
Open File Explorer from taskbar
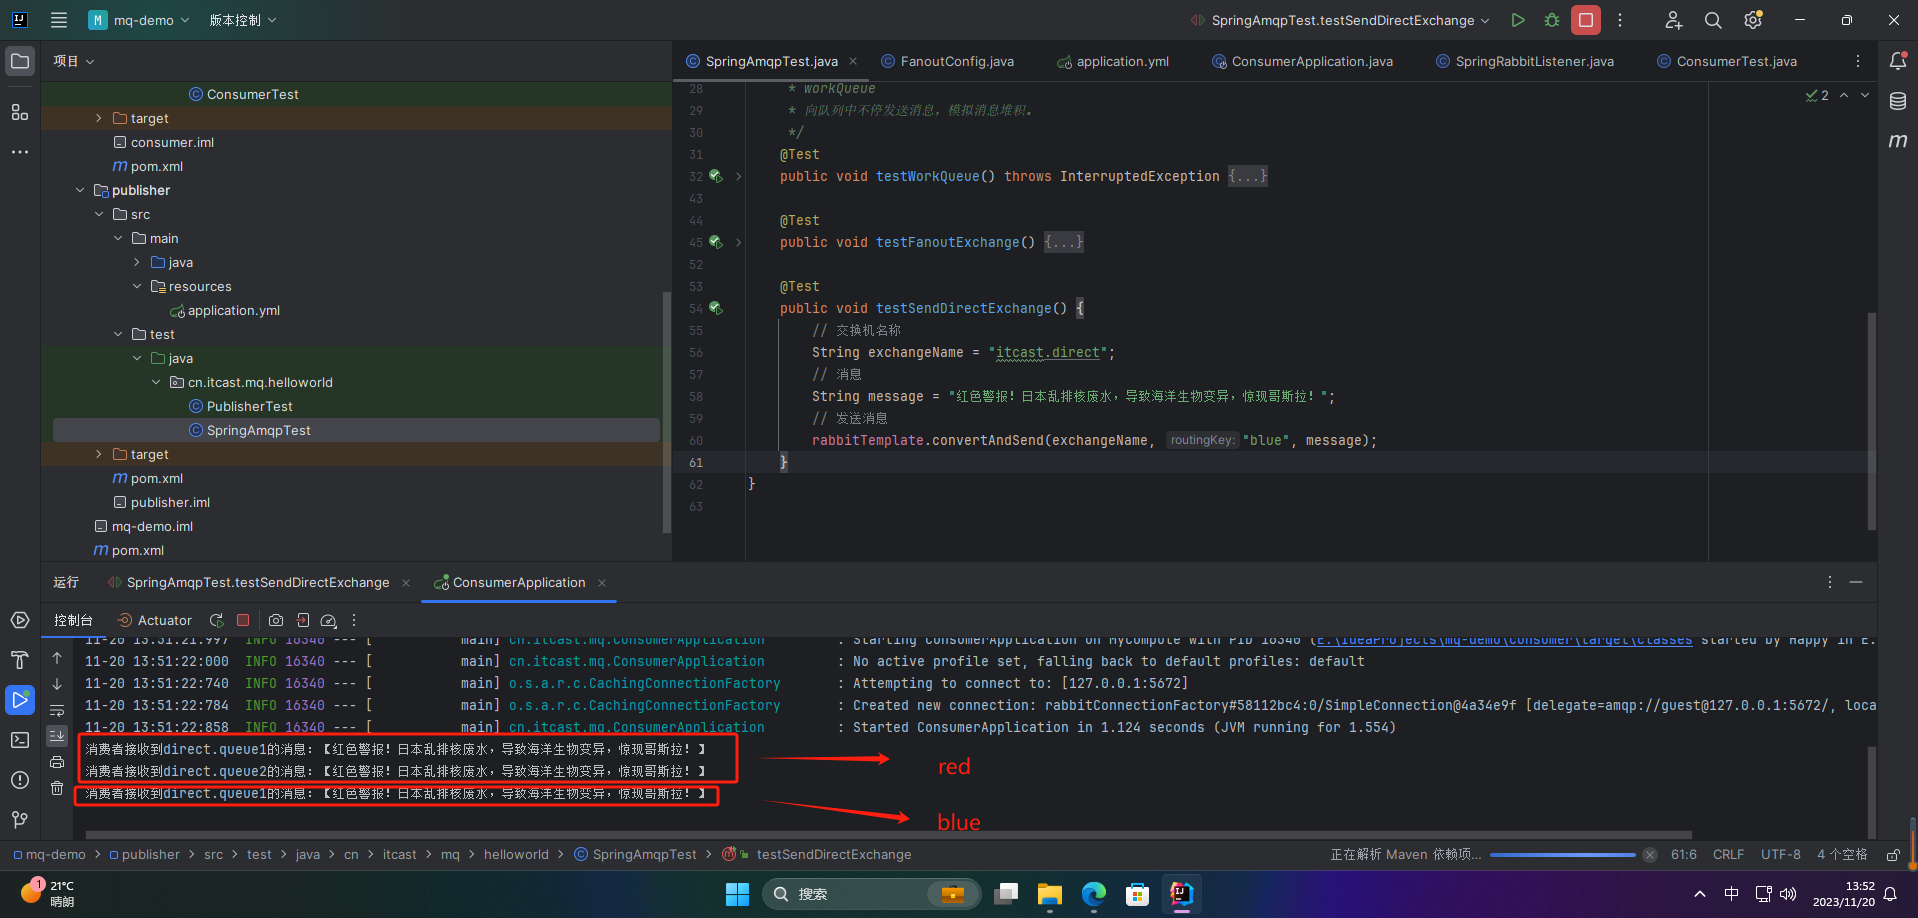1049,894
